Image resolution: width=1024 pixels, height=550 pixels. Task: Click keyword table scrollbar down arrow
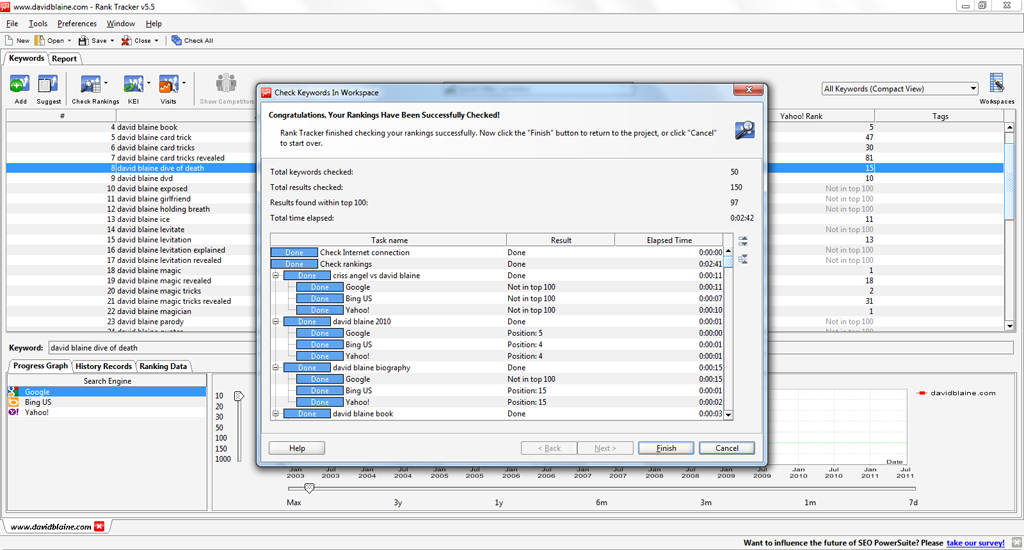point(1009,325)
